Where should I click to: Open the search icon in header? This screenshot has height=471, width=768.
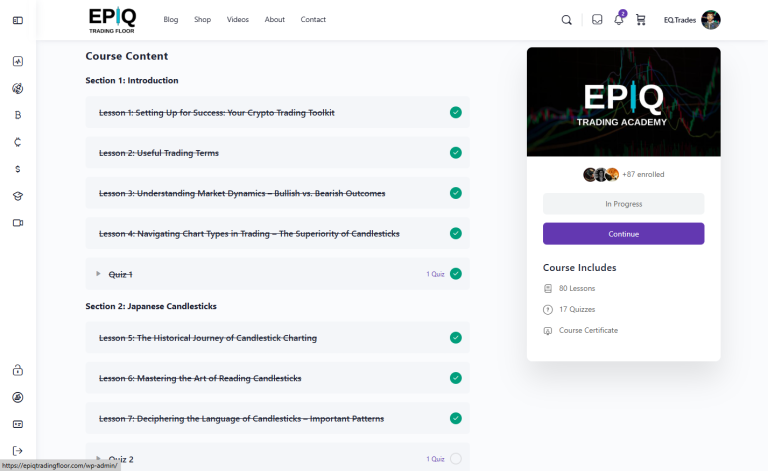click(x=567, y=20)
